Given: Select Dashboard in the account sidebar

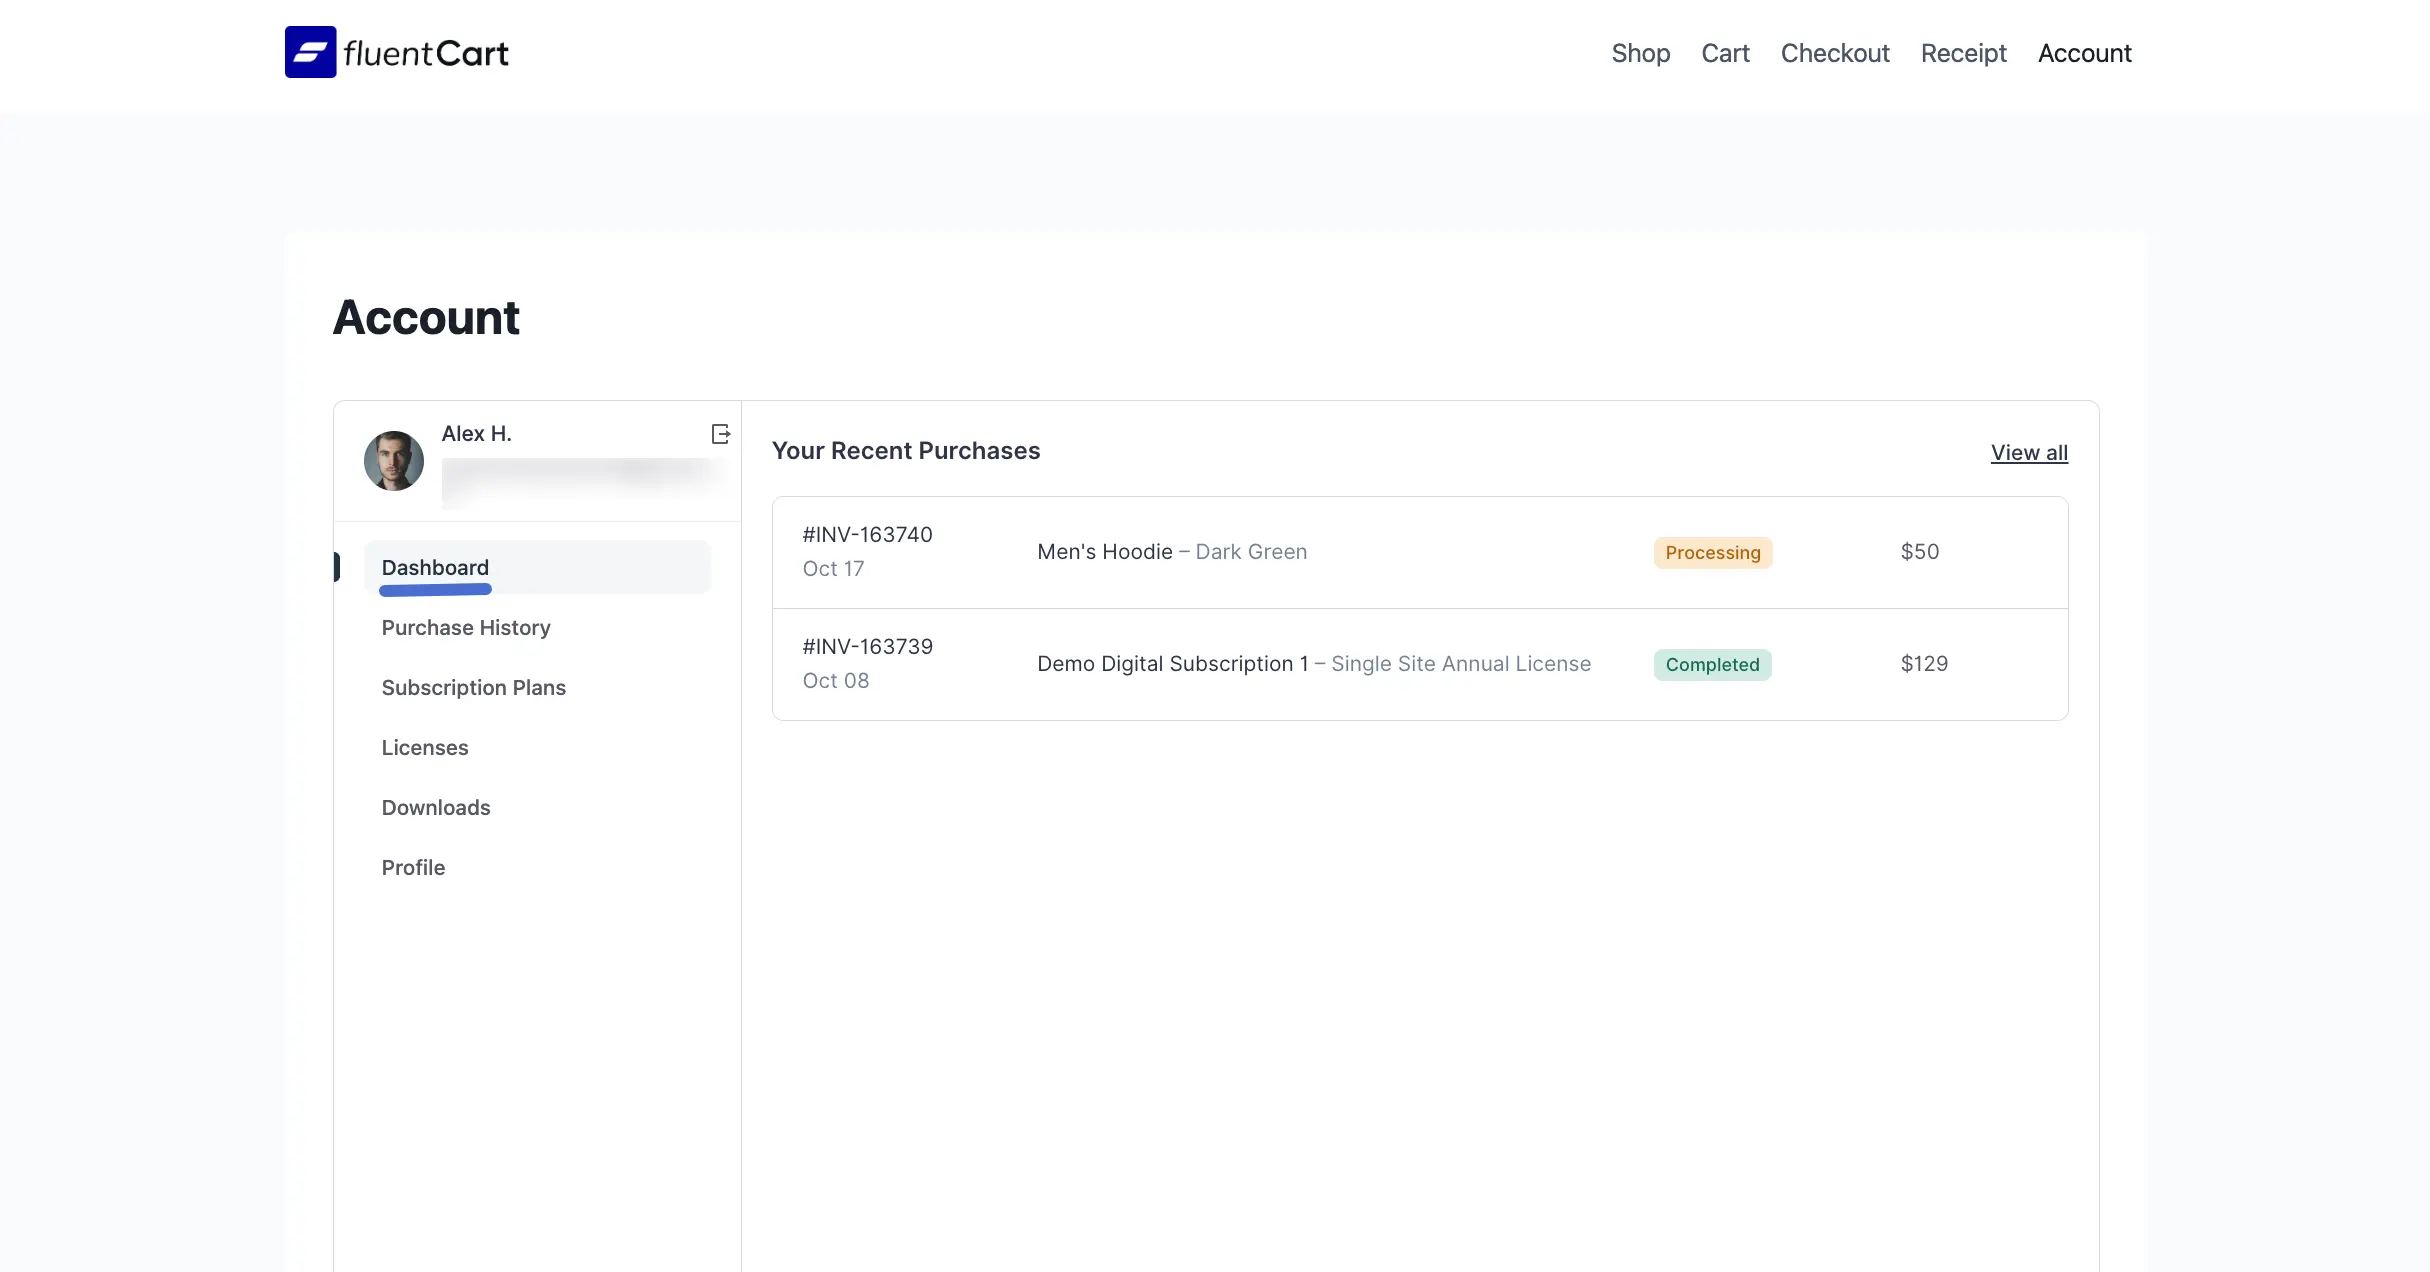Looking at the screenshot, I should (435, 567).
